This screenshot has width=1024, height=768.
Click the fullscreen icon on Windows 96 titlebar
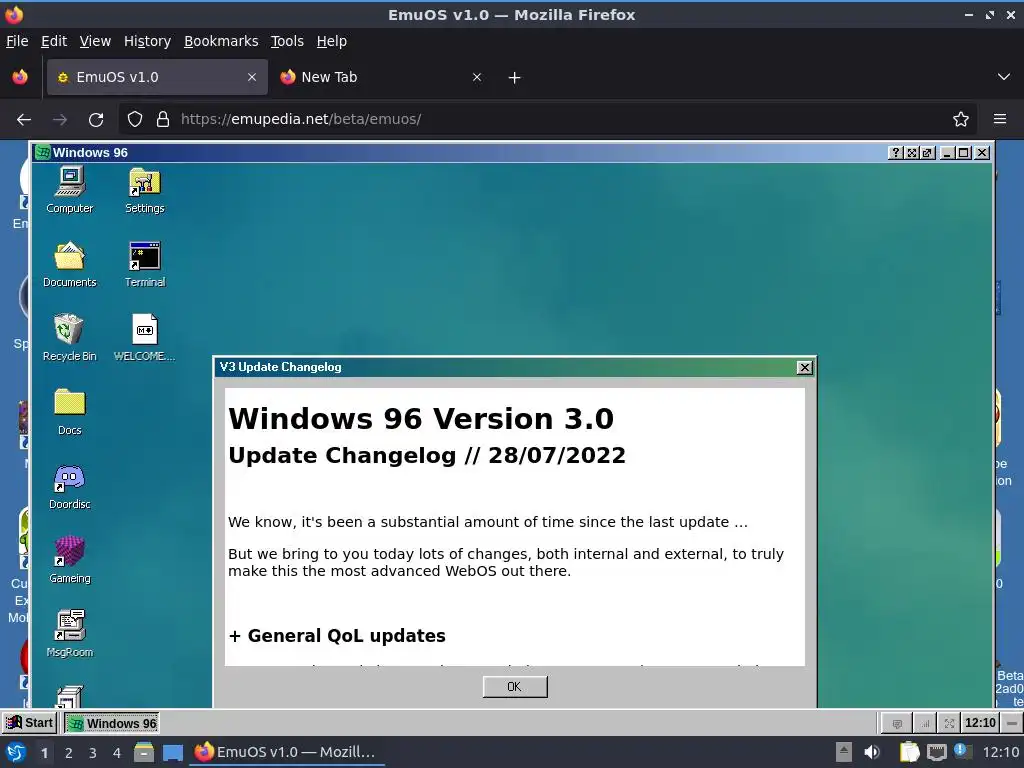pyautogui.click(x=912, y=153)
